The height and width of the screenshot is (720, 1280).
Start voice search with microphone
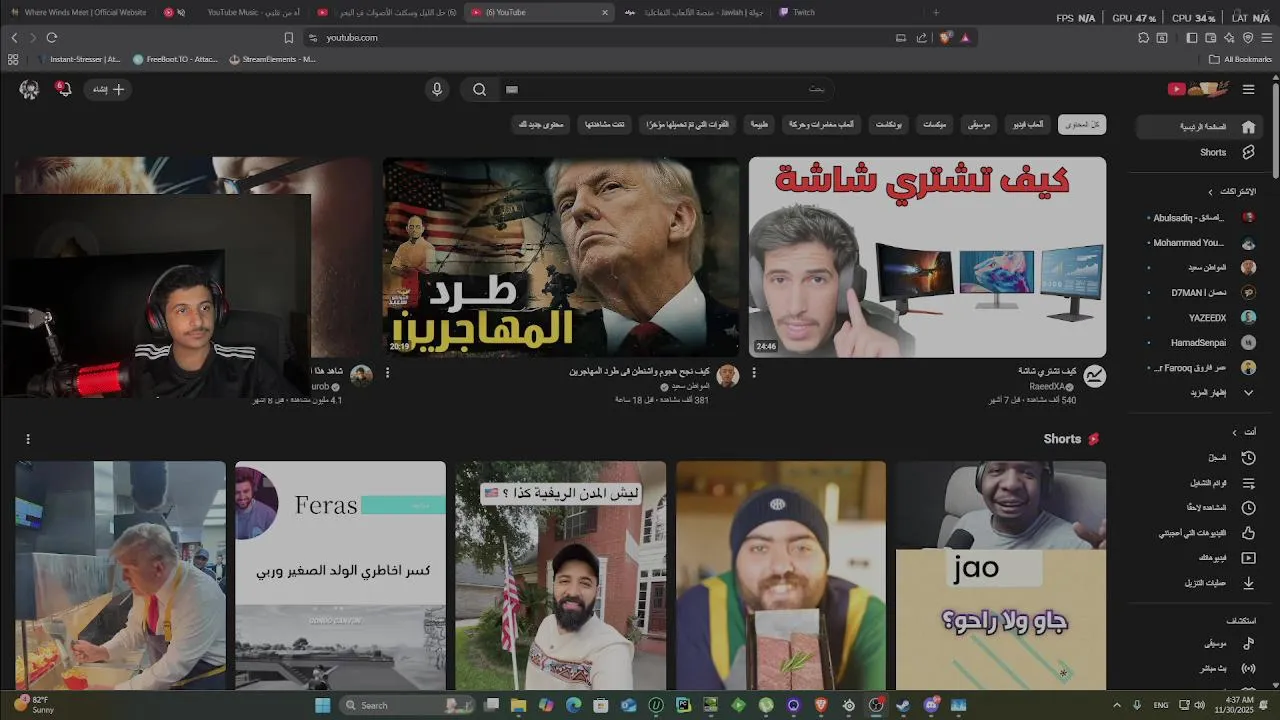[x=437, y=89]
